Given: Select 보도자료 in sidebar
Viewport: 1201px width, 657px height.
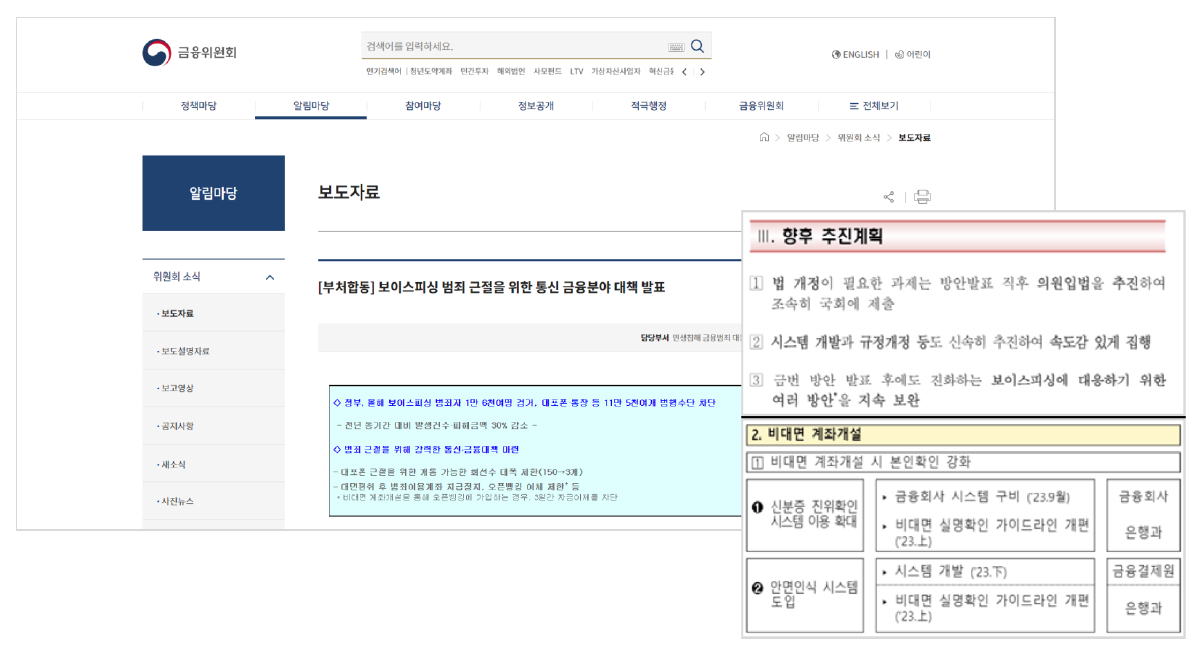Looking at the screenshot, I should click(213, 313).
